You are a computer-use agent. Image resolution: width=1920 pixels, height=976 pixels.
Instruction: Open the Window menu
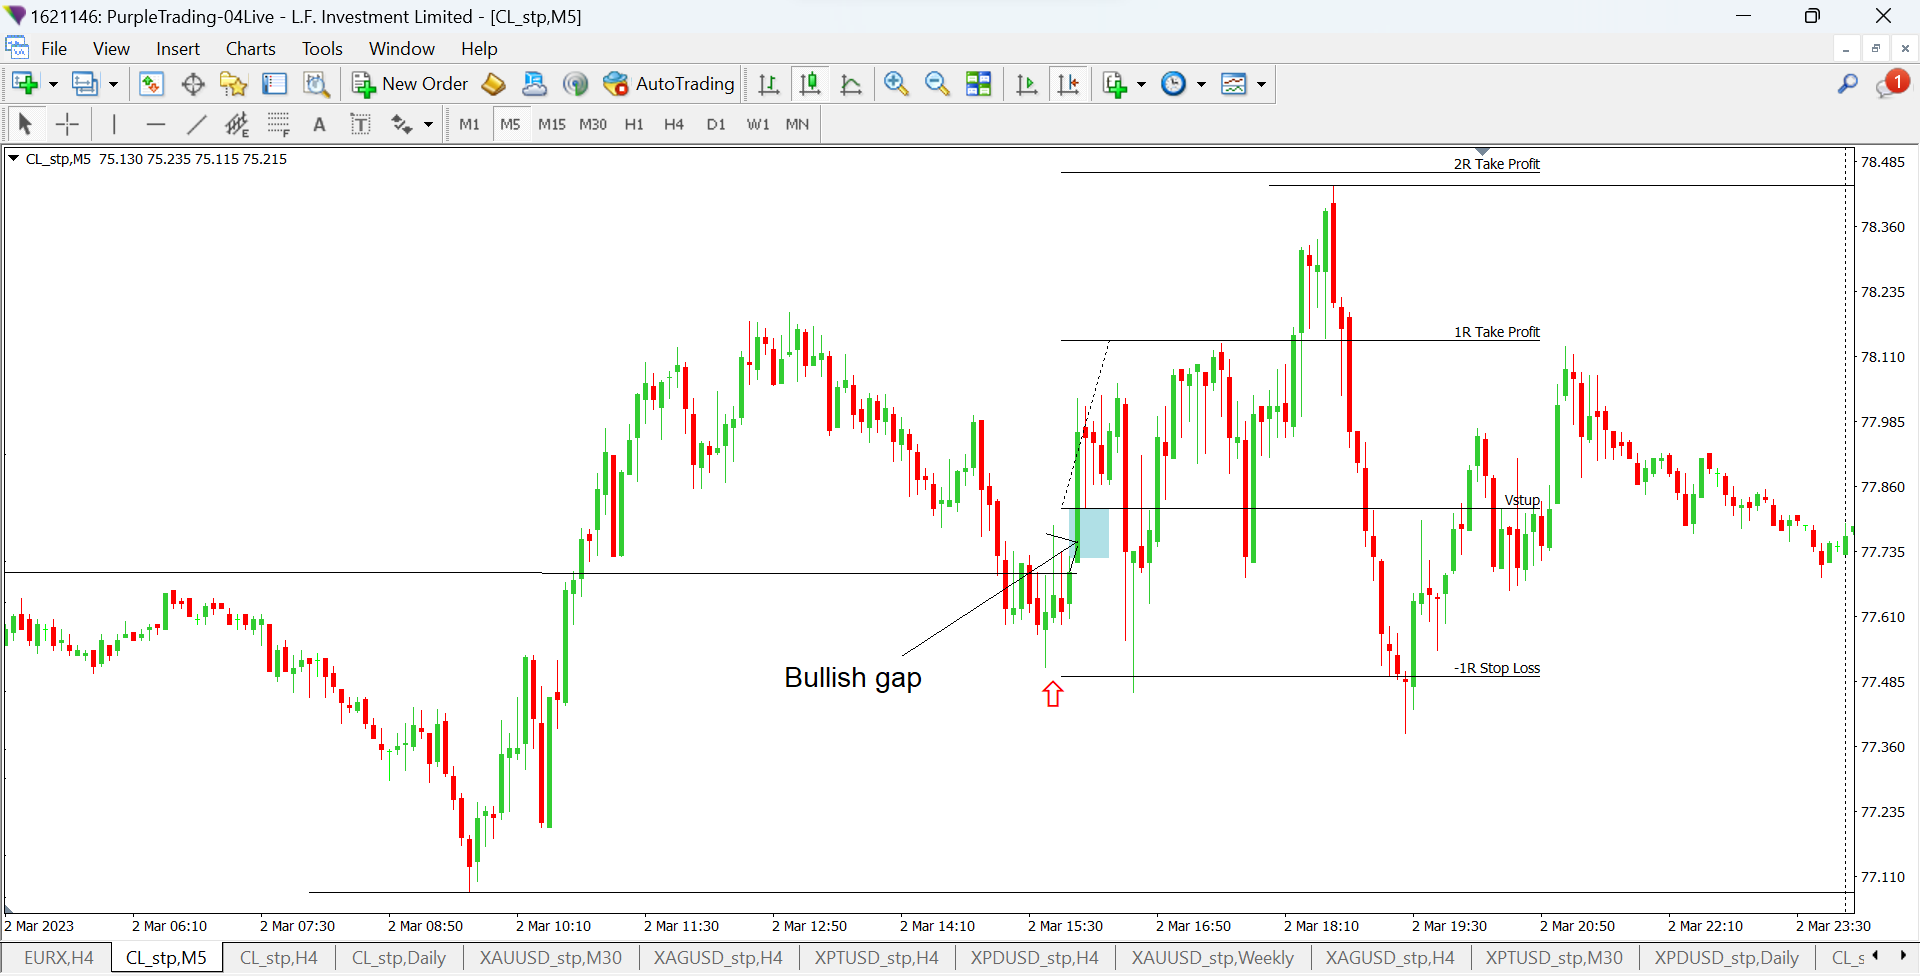pos(402,49)
